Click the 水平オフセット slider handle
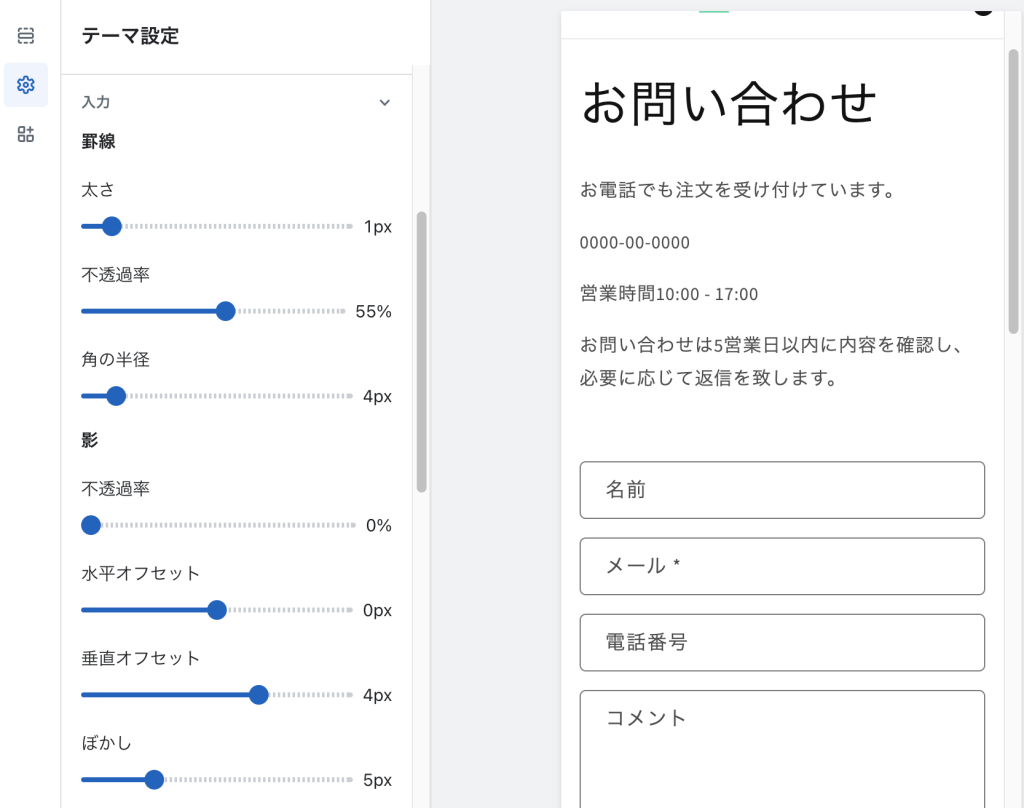1024x808 pixels. coord(217,610)
